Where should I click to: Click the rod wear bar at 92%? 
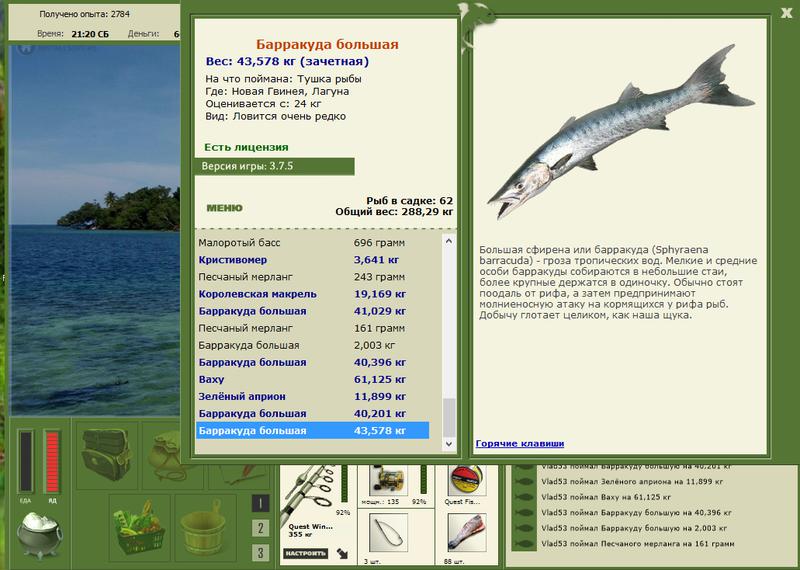pyautogui.click(x=344, y=484)
